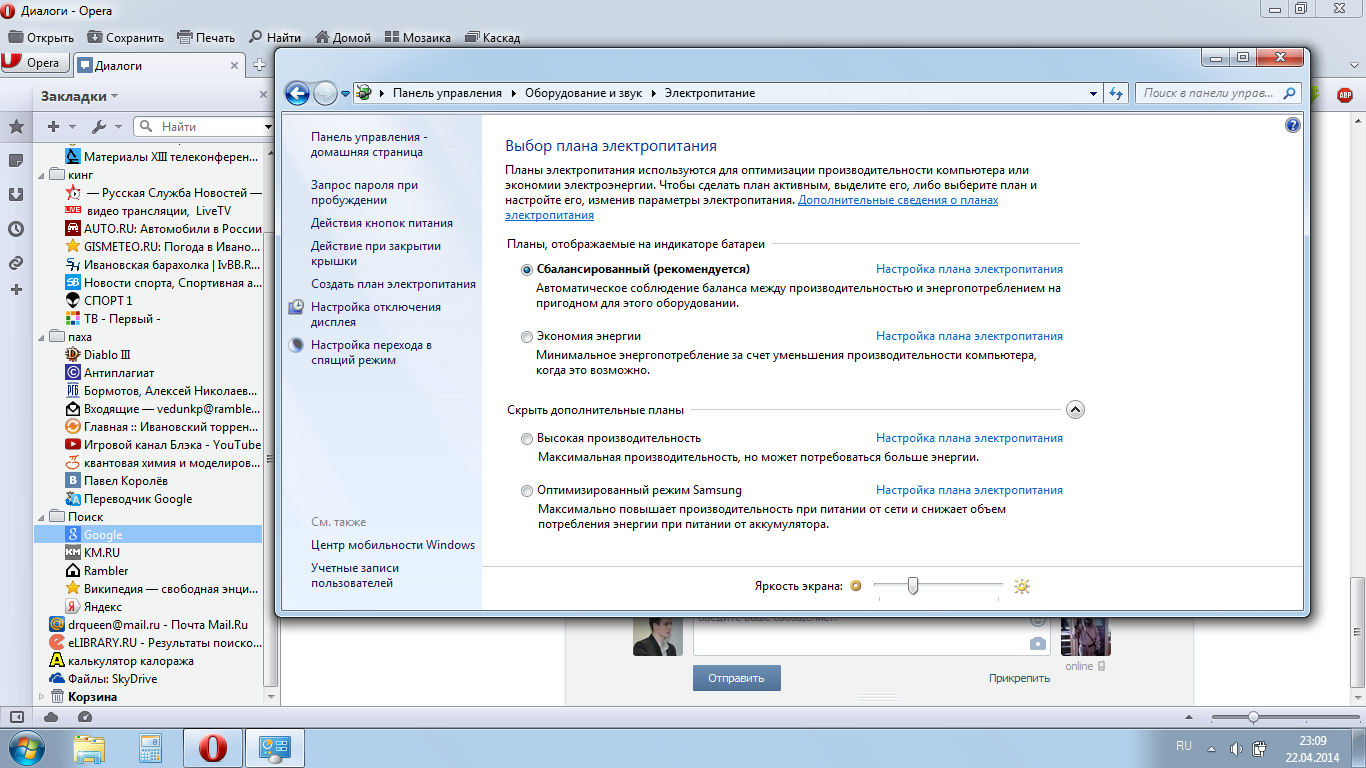Open Настройка плана электропитания for Сбалансированный
Viewport: 1366px width, 768px height.
coord(969,270)
